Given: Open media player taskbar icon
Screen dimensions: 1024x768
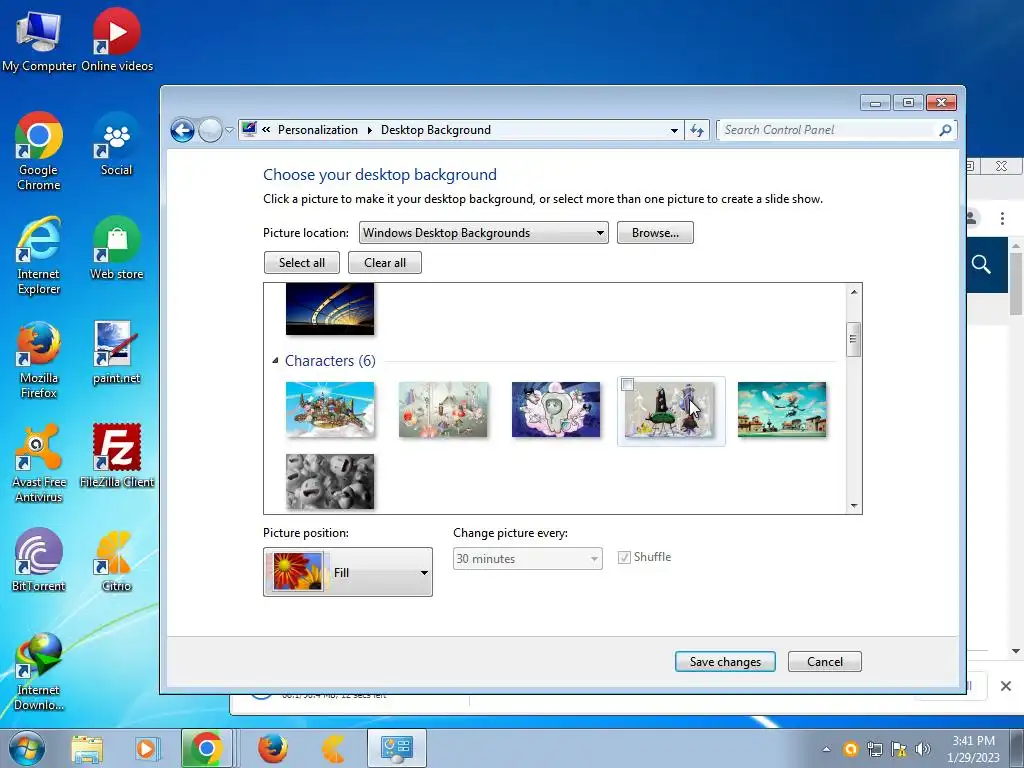Looking at the screenshot, I should point(146,748).
